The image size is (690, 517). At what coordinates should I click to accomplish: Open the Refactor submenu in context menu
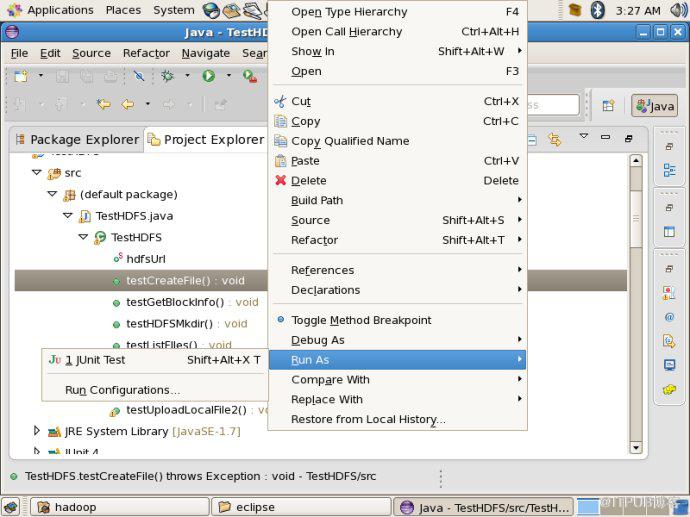coord(398,240)
